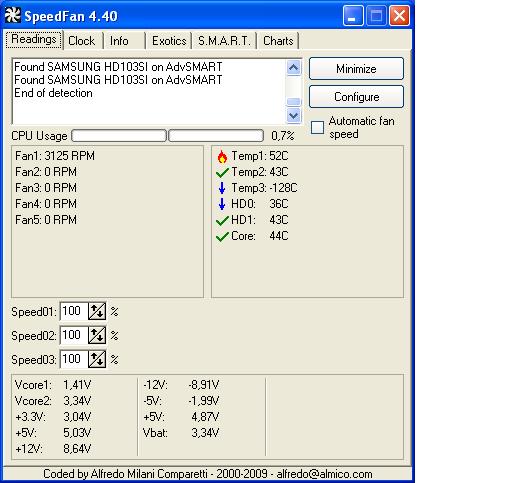Click the Vbat 3,34V voltage reading
Screen dimensions: 512x483
pyautogui.click(x=181, y=433)
